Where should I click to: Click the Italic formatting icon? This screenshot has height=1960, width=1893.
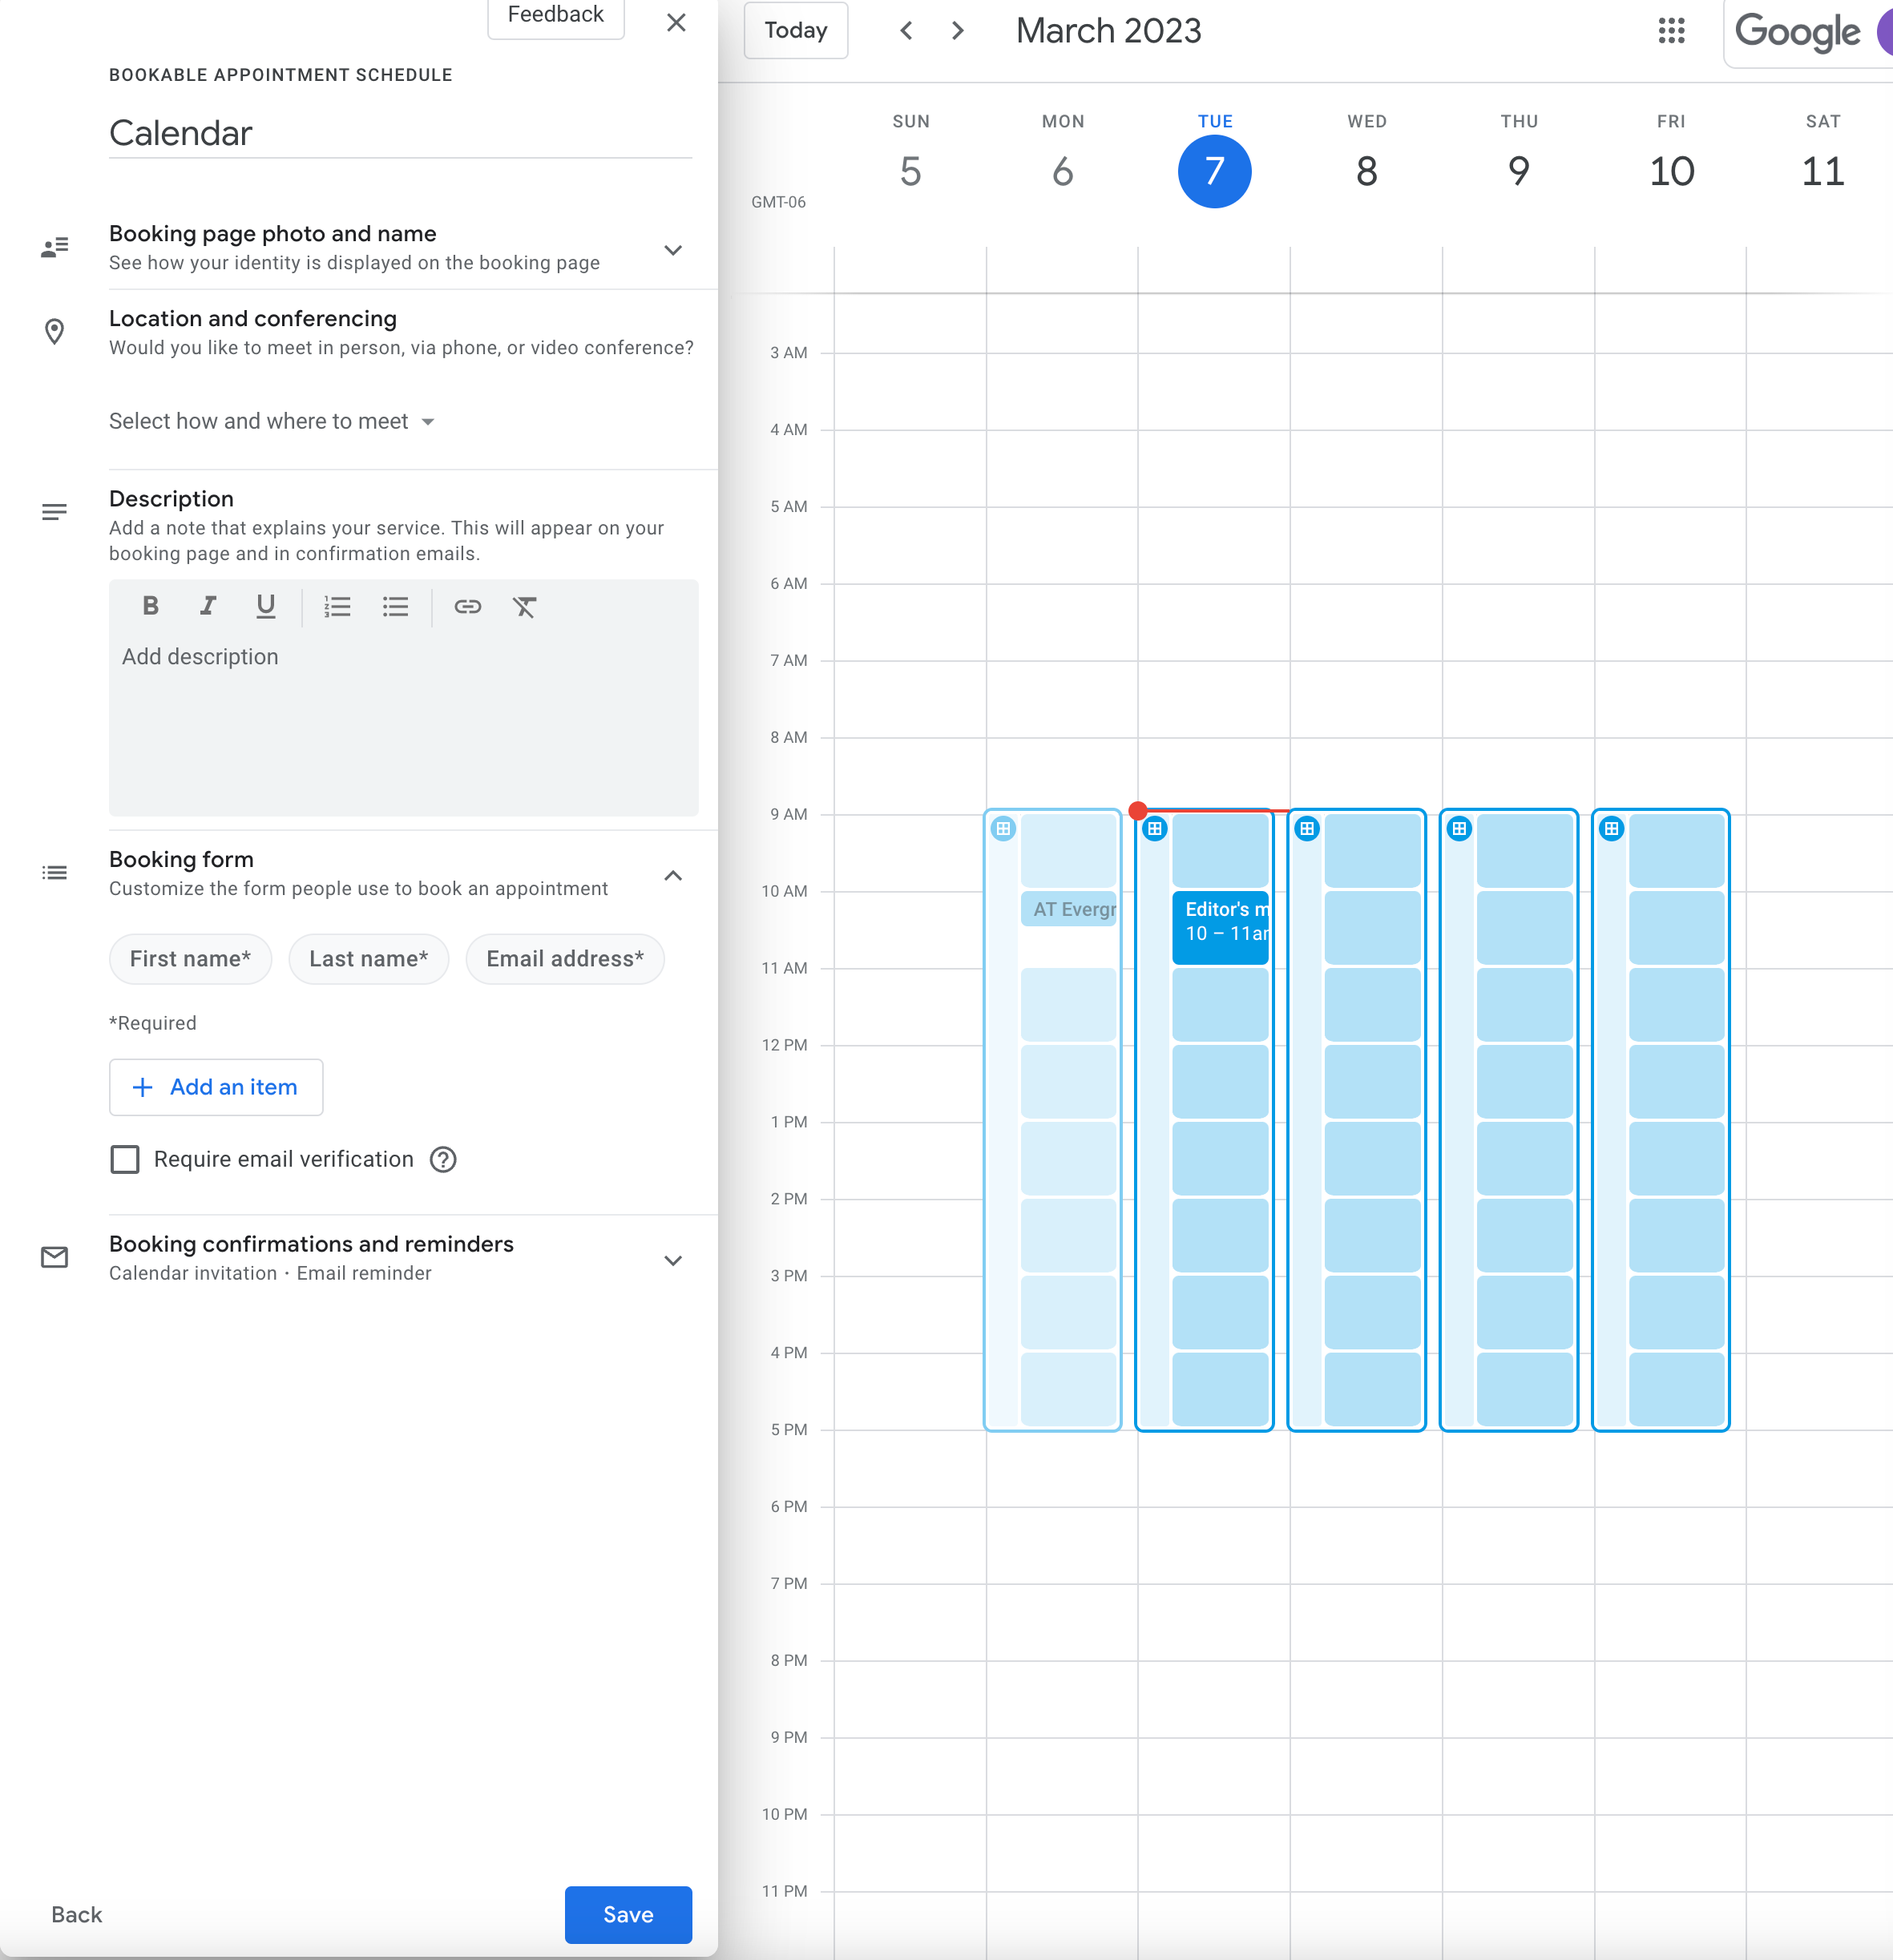coord(207,606)
